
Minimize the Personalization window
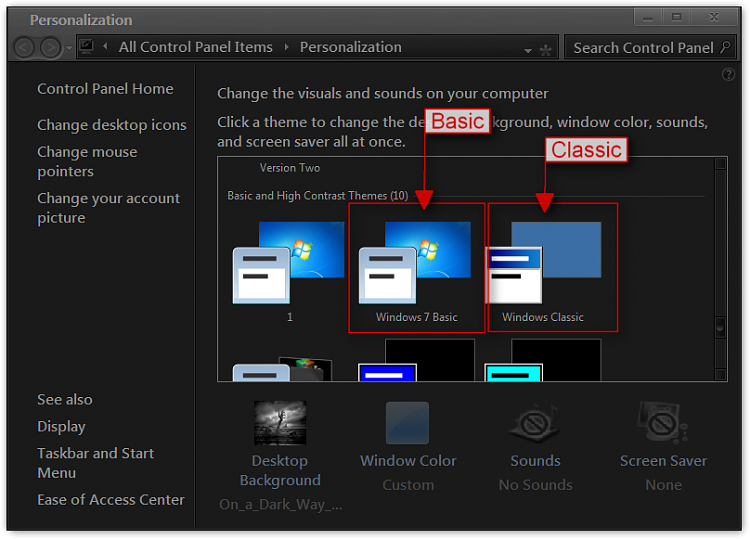pyautogui.click(x=648, y=17)
